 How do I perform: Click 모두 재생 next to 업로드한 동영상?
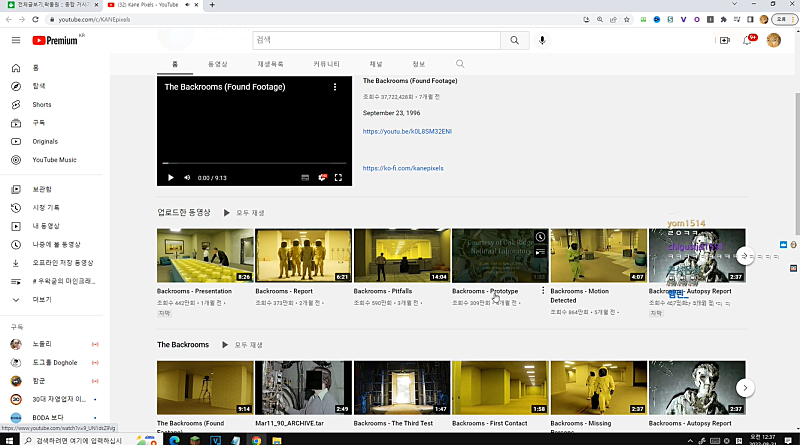(244, 212)
